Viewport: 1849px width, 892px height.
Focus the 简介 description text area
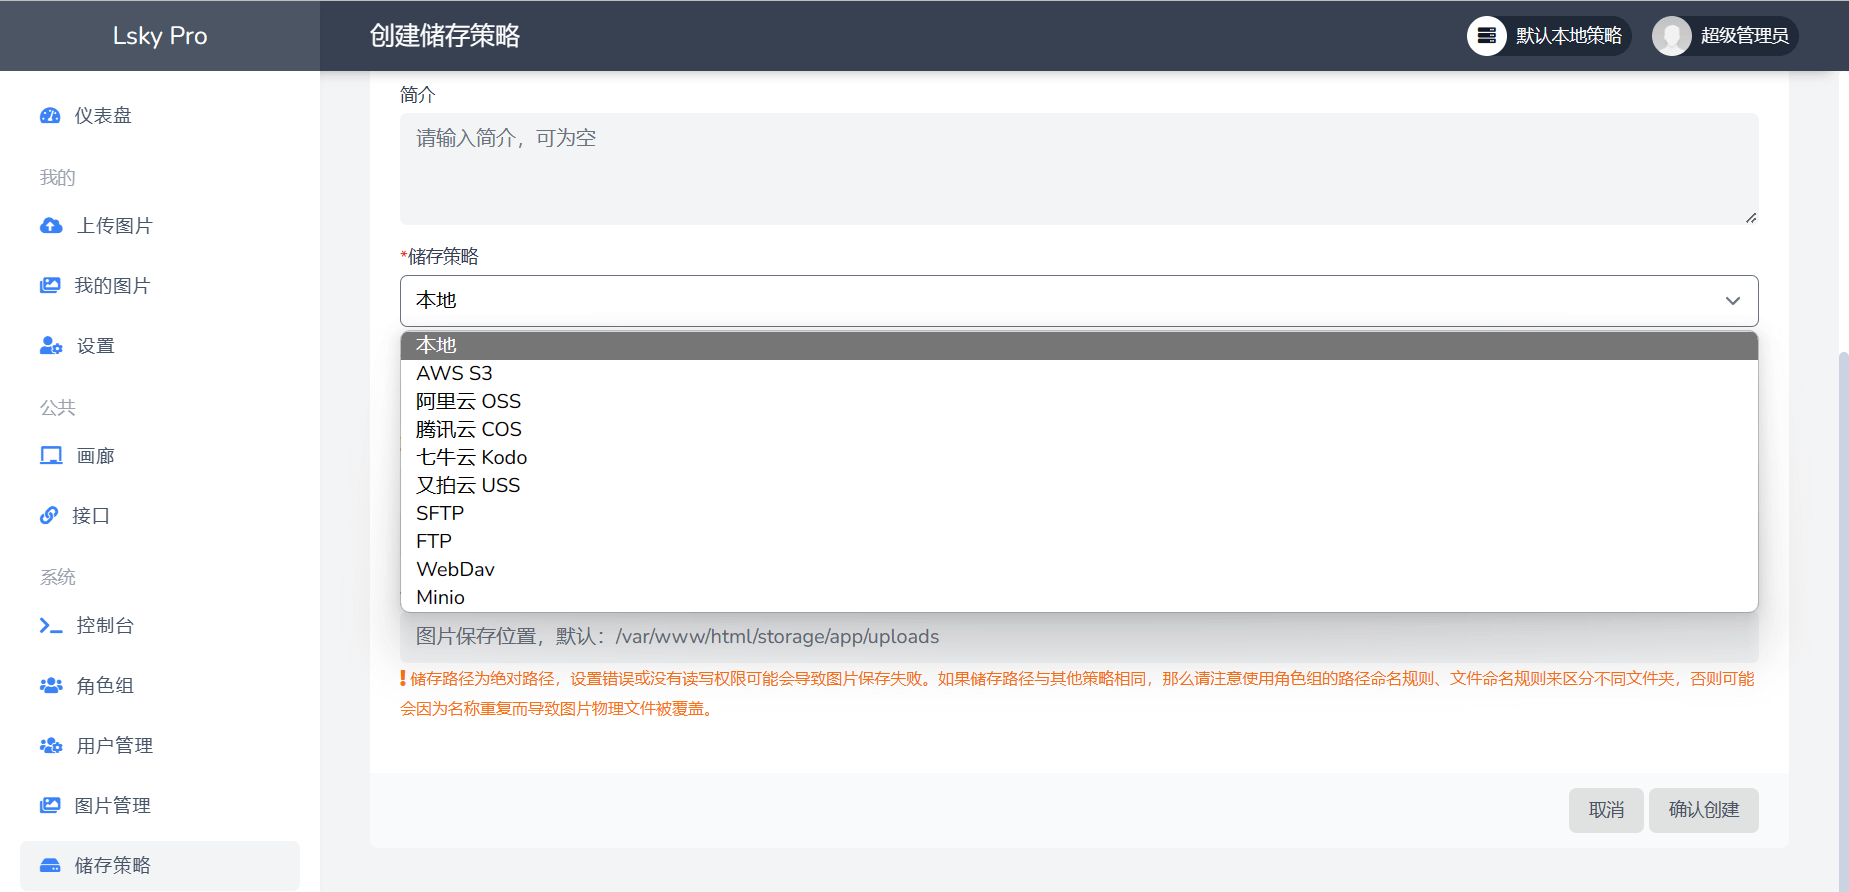point(1078,168)
